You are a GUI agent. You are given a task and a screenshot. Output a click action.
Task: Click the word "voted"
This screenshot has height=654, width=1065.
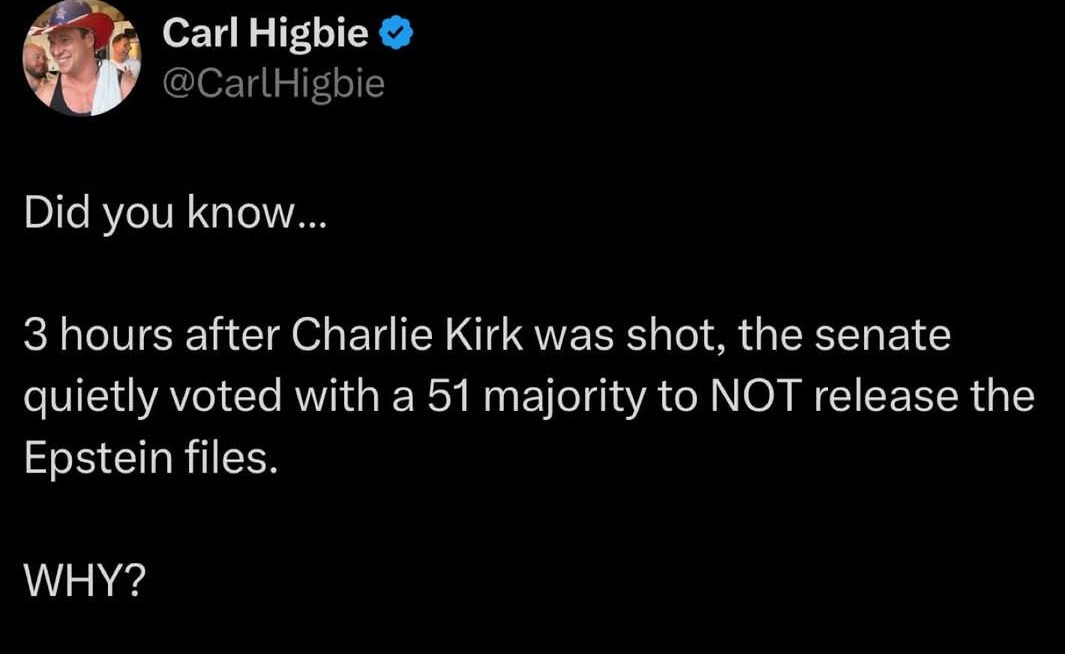coord(210,397)
